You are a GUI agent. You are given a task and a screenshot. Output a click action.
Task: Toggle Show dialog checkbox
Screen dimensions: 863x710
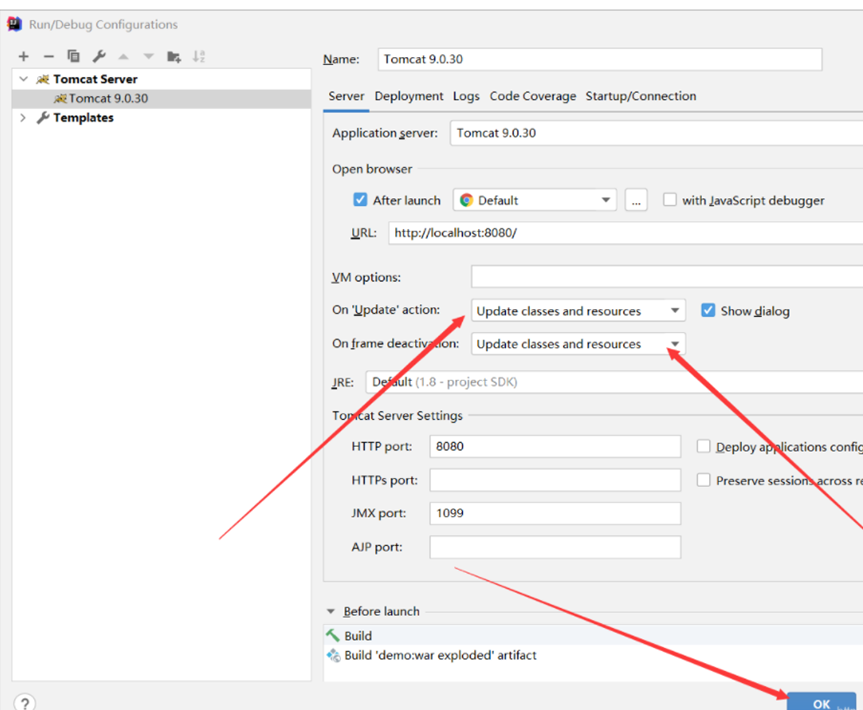pos(708,310)
